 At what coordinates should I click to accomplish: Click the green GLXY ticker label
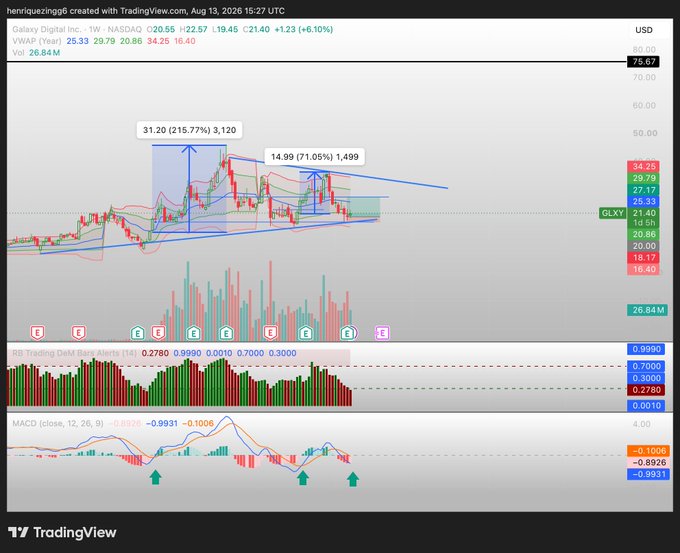point(612,213)
